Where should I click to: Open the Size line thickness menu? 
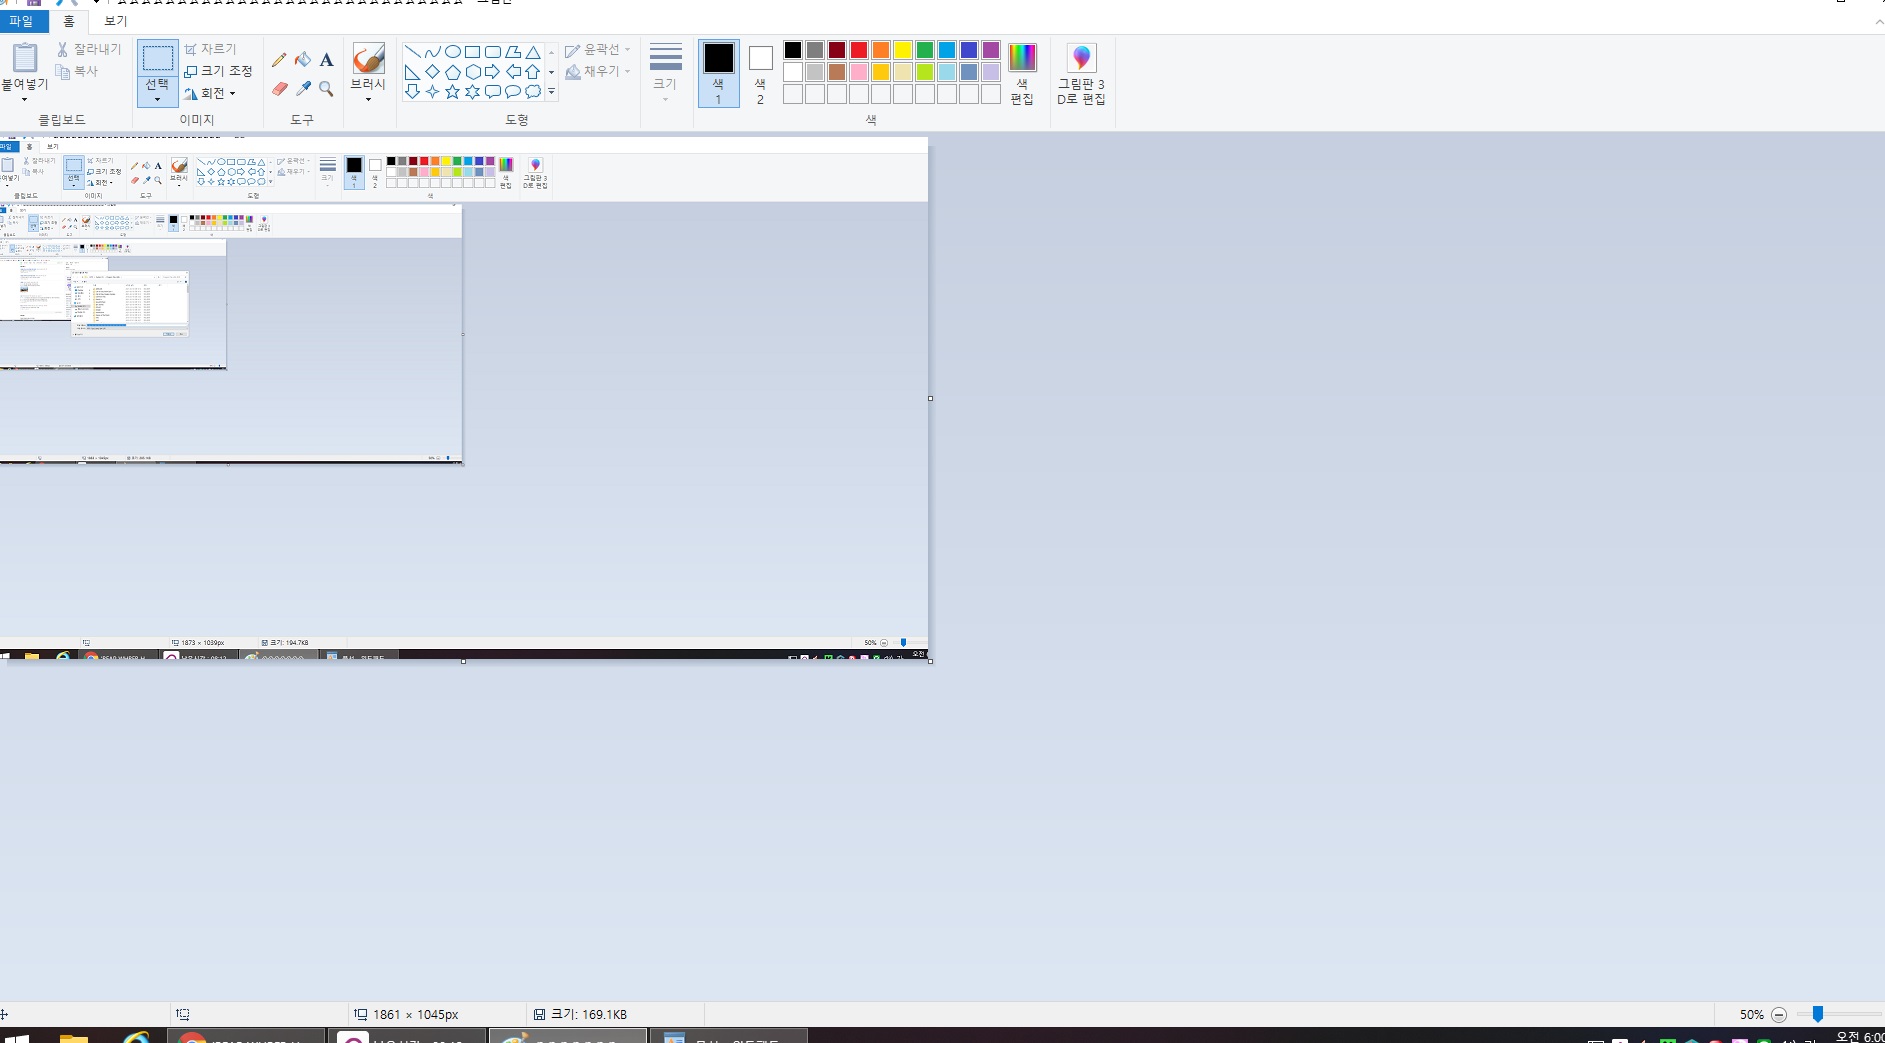click(x=665, y=73)
